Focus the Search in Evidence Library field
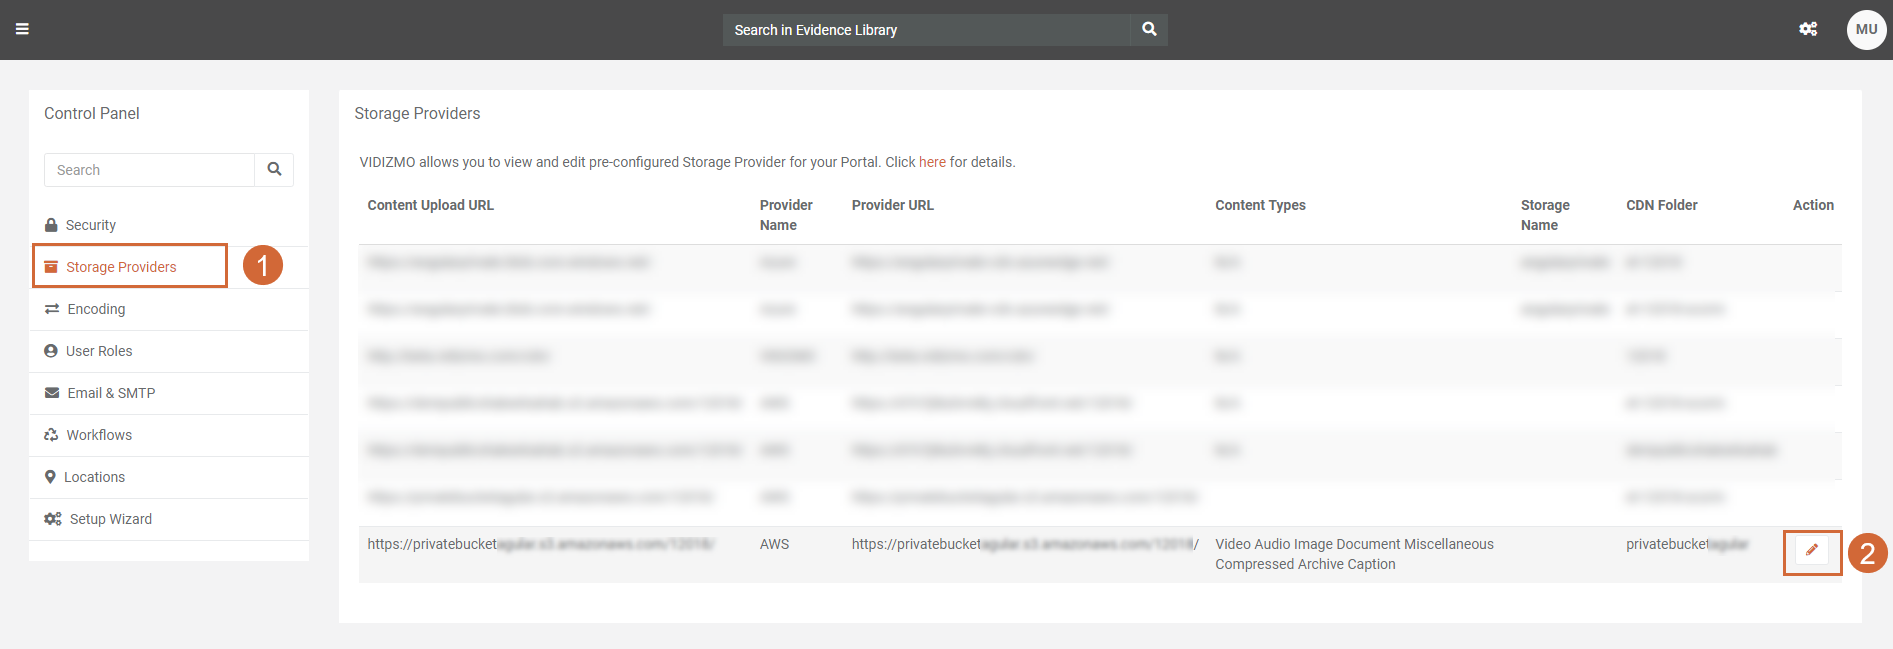Image resolution: width=1893 pixels, height=649 pixels. click(x=927, y=30)
